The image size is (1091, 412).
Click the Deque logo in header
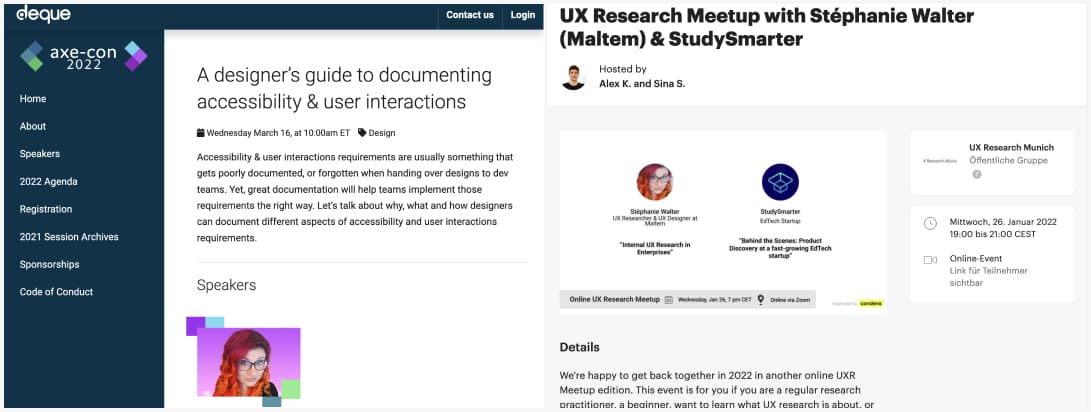coord(43,14)
